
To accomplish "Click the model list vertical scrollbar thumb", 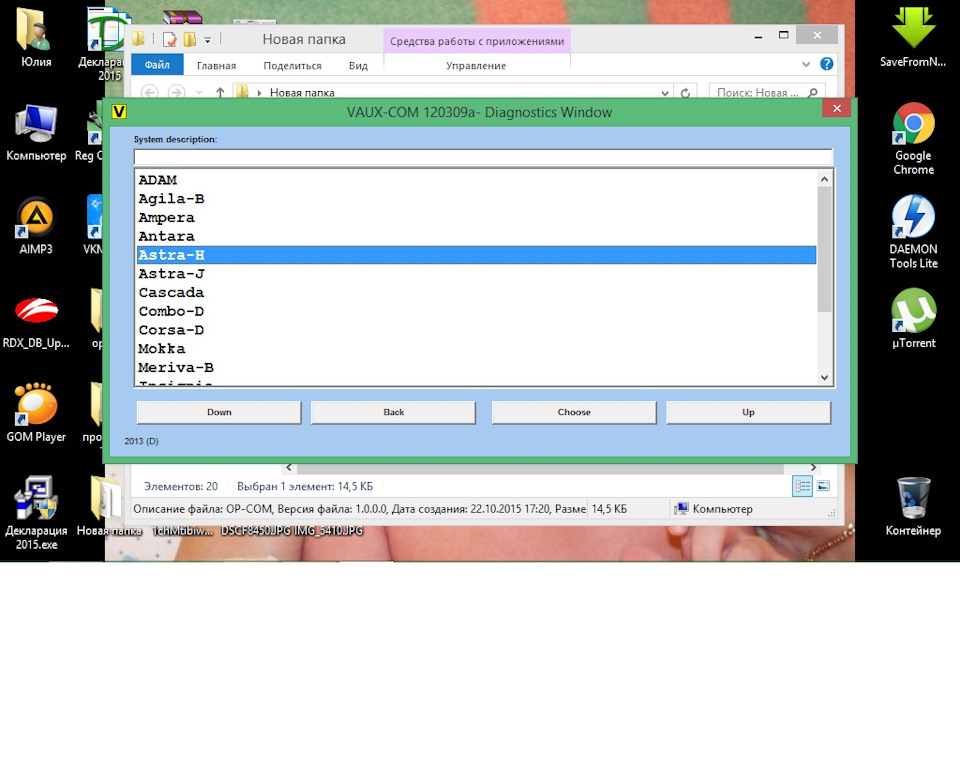I will point(824,249).
